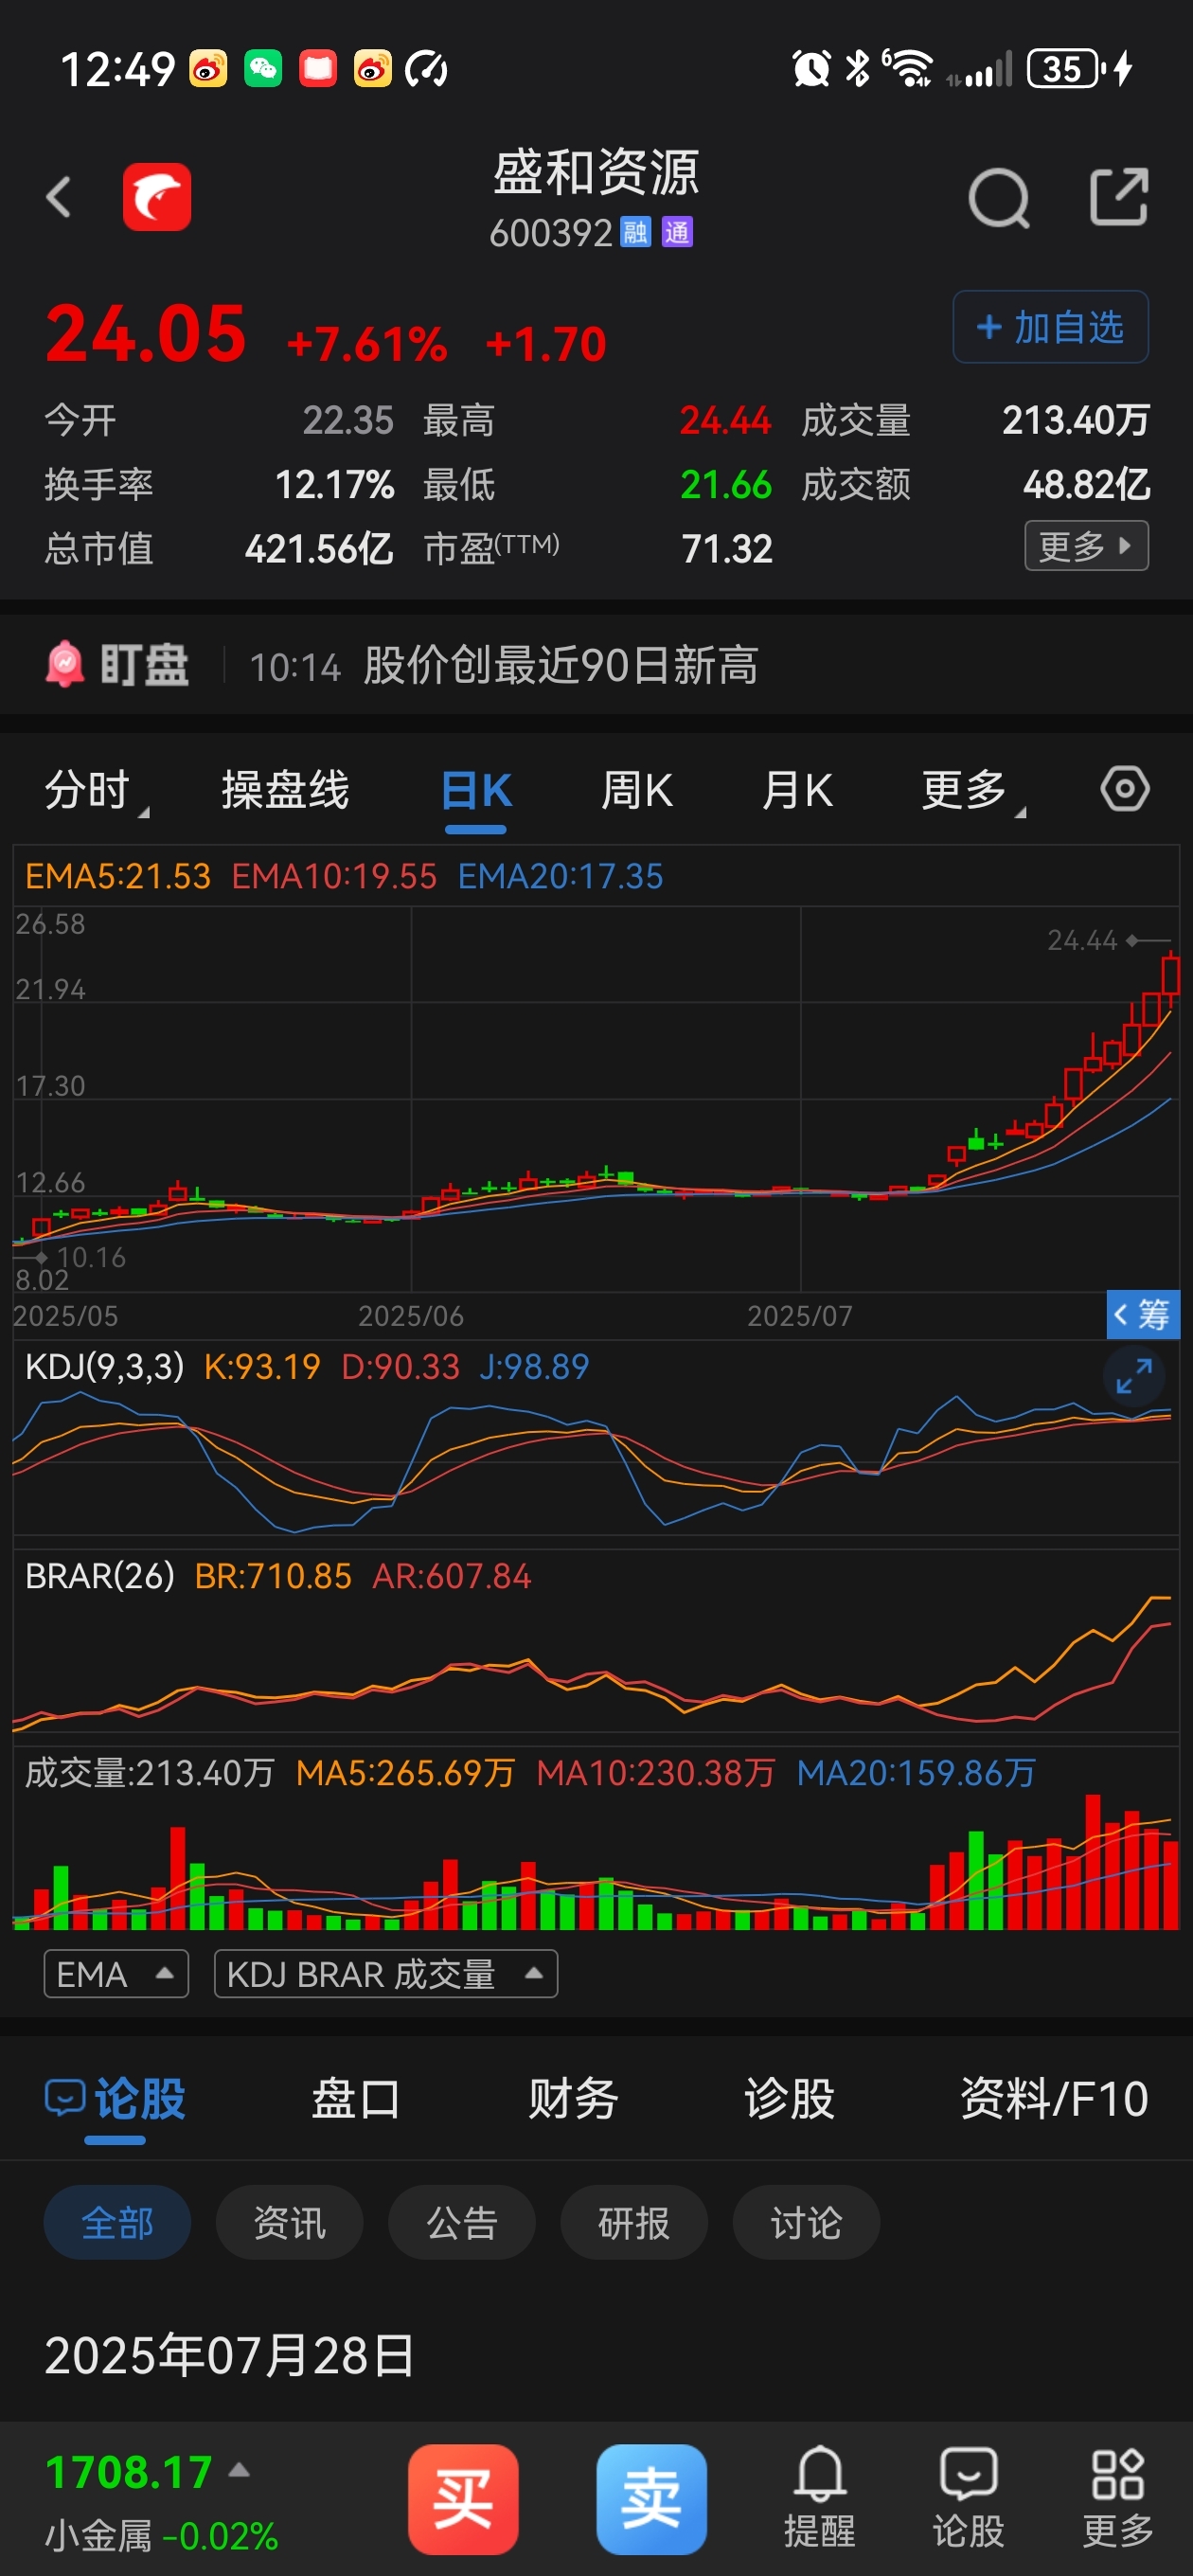Tap the 2025/06 date axis label

pyautogui.click(x=411, y=1316)
